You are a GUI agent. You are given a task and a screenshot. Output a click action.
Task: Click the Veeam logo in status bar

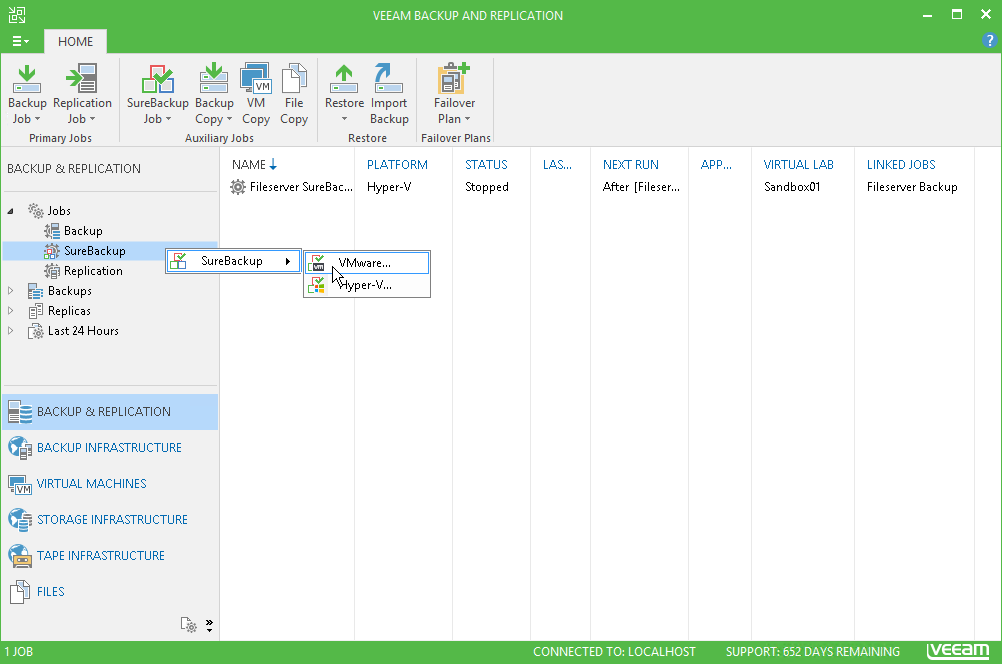(x=958, y=651)
